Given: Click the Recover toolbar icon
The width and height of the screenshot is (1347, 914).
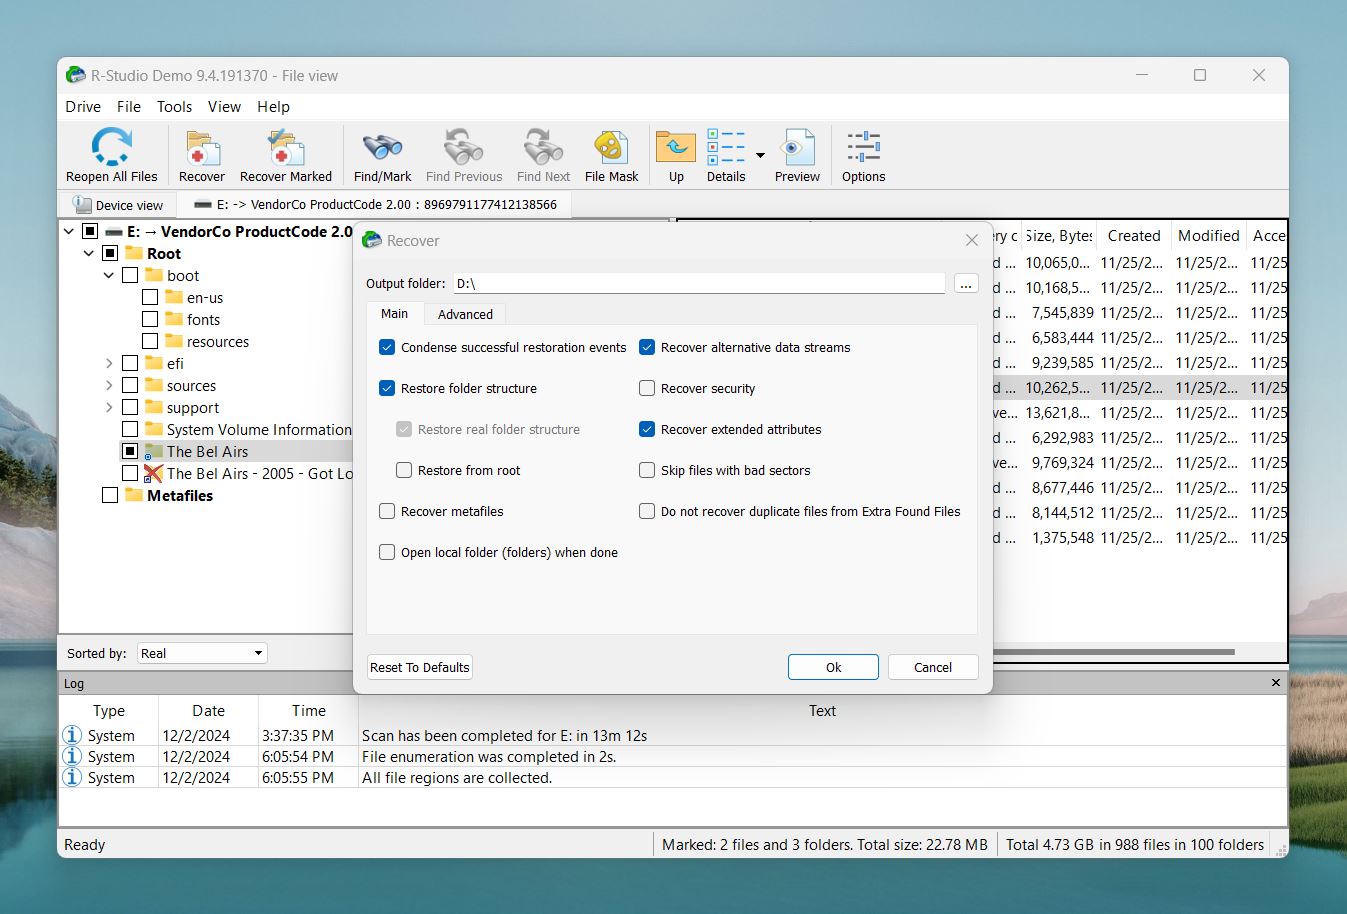Looking at the screenshot, I should 202,155.
